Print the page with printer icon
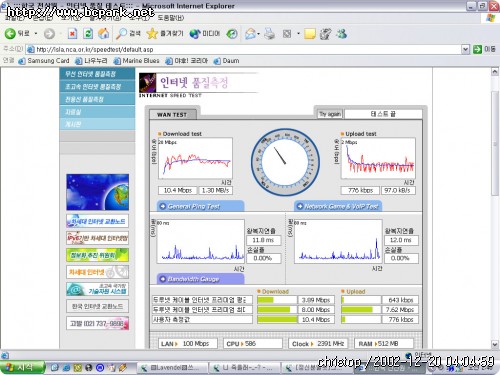The height and width of the screenshot is (375, 500). click(269, 33)
